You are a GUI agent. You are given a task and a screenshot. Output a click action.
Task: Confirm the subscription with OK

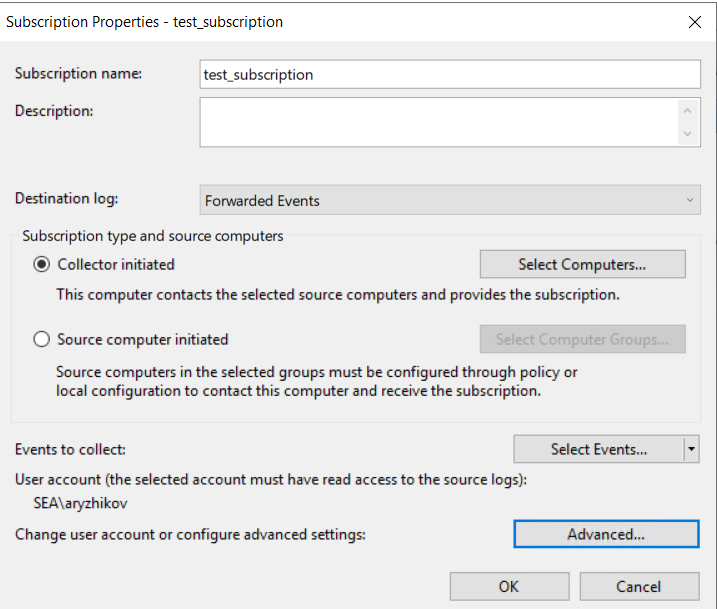tap(509, 586)
